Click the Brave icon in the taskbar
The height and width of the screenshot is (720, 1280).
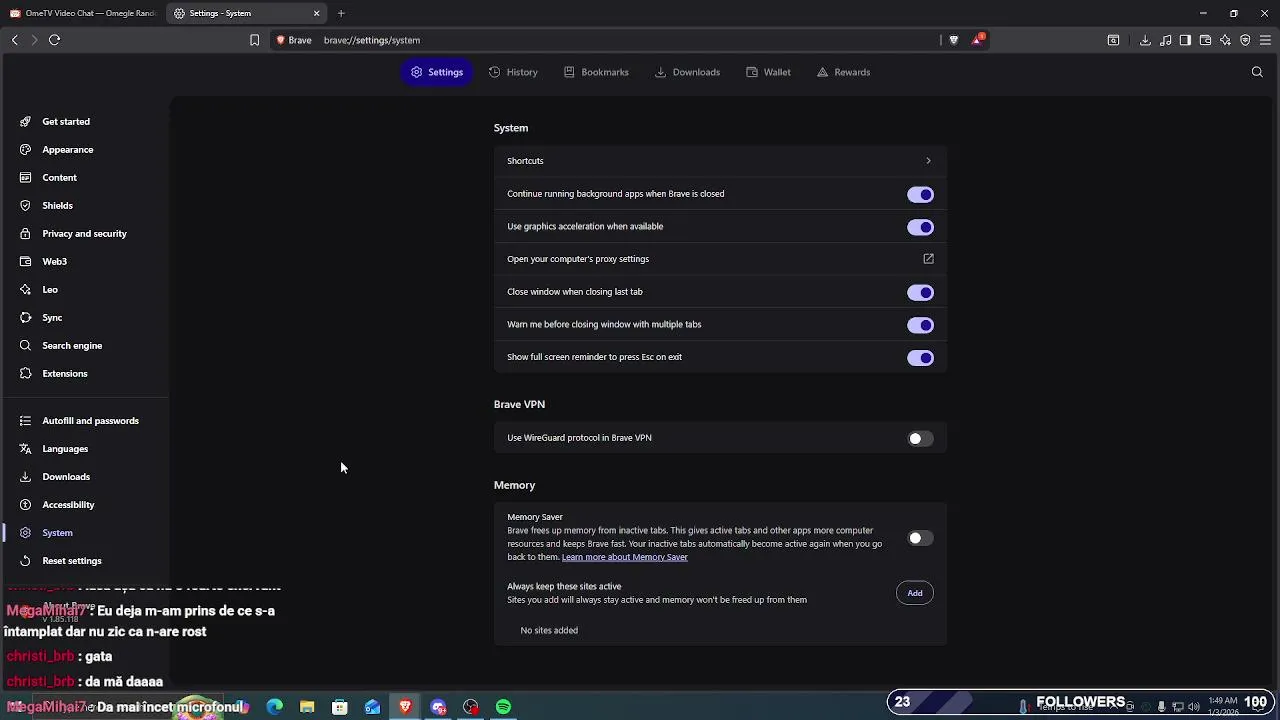tap(405, 707)
